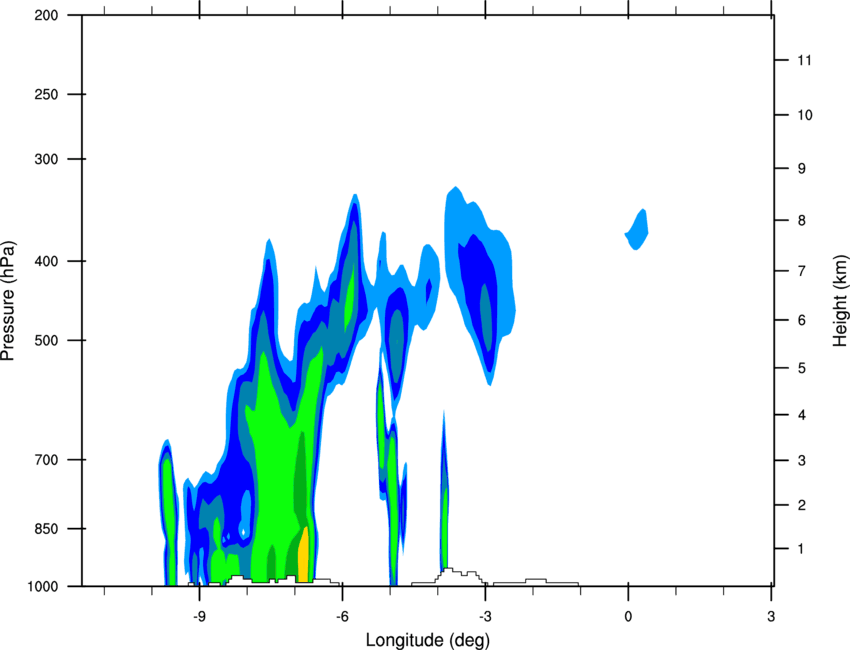The image size is (850, 650).
Task: Click the Longitude (deg) axis title
Action: (x=428, y=640)
